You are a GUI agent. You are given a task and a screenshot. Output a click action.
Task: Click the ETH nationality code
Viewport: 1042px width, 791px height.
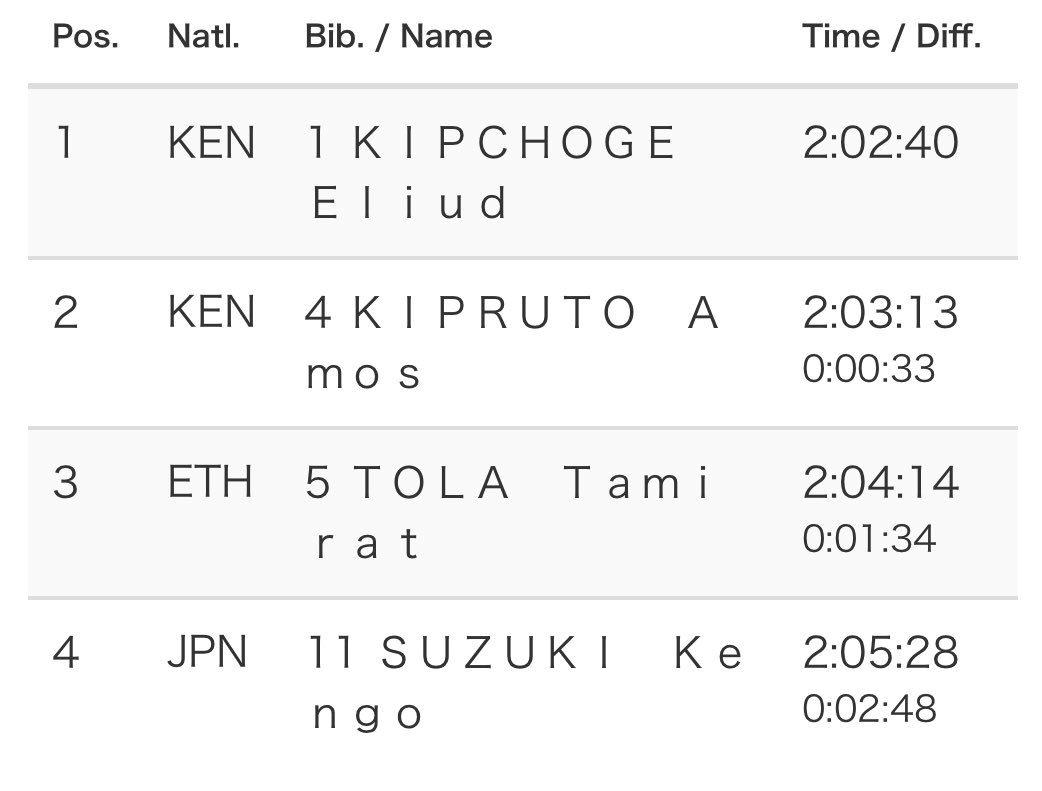(x=210, y=483)
